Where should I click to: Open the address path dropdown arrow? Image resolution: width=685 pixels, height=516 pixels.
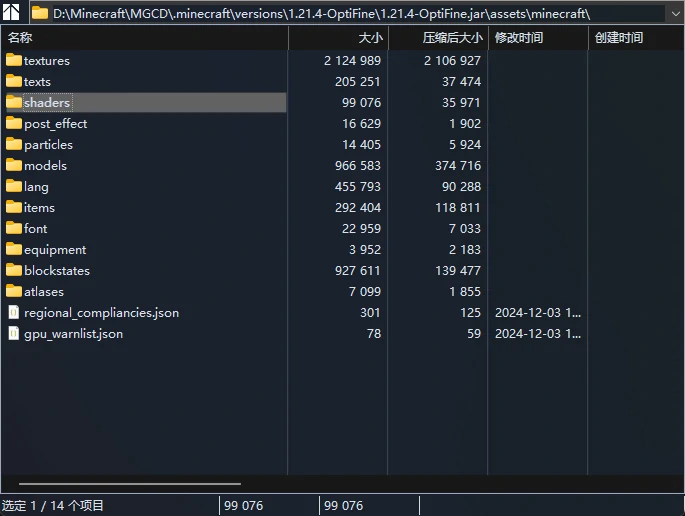tap(675, 14)
